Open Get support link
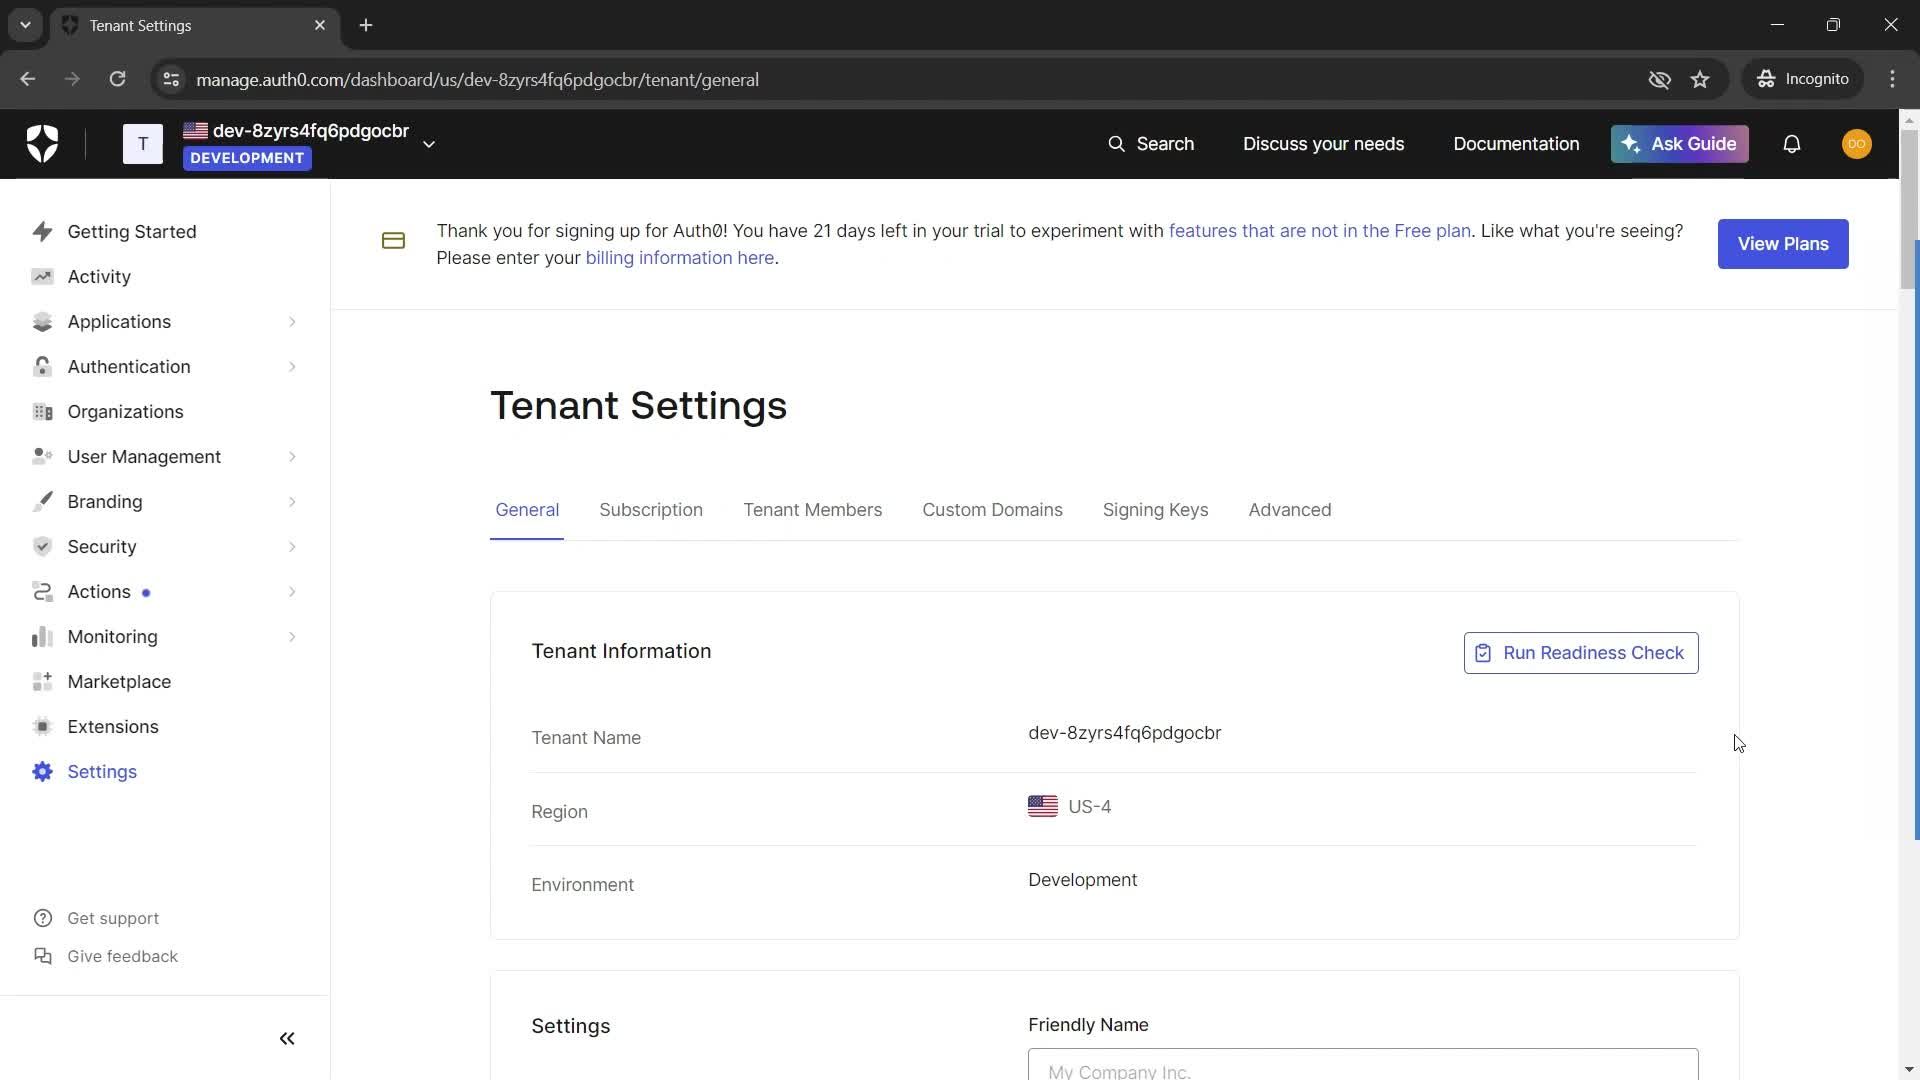This screenshot has width=1920, height=1080. pos(96,918)
